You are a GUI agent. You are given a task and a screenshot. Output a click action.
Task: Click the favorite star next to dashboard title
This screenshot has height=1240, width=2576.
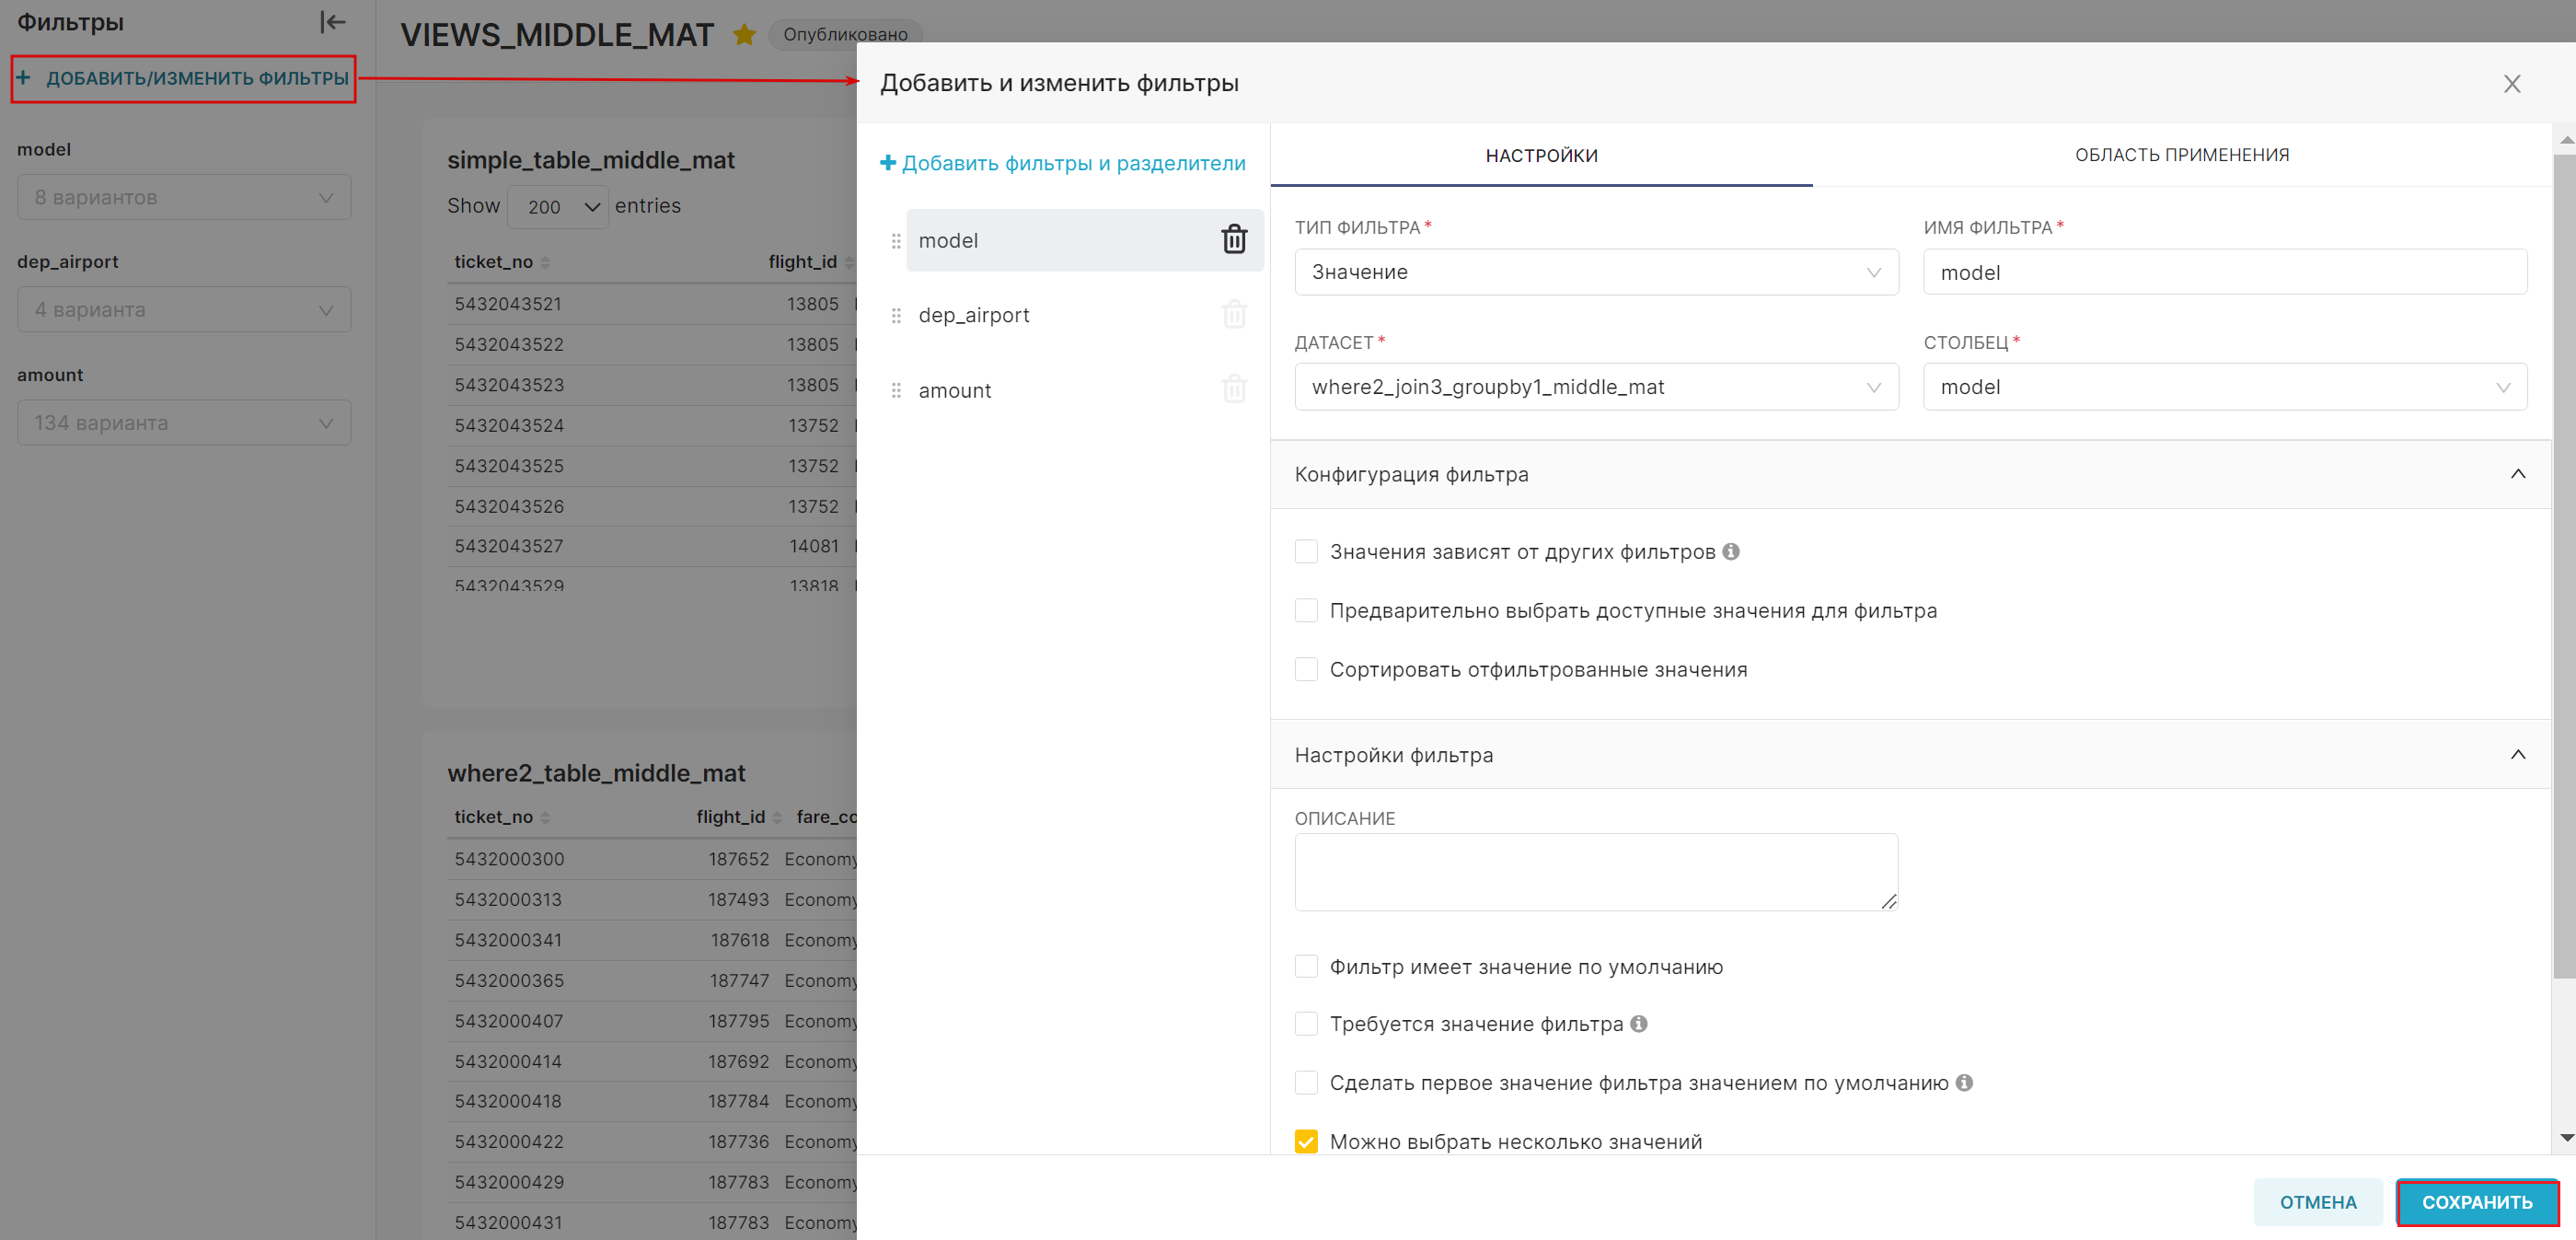[744, 35]
